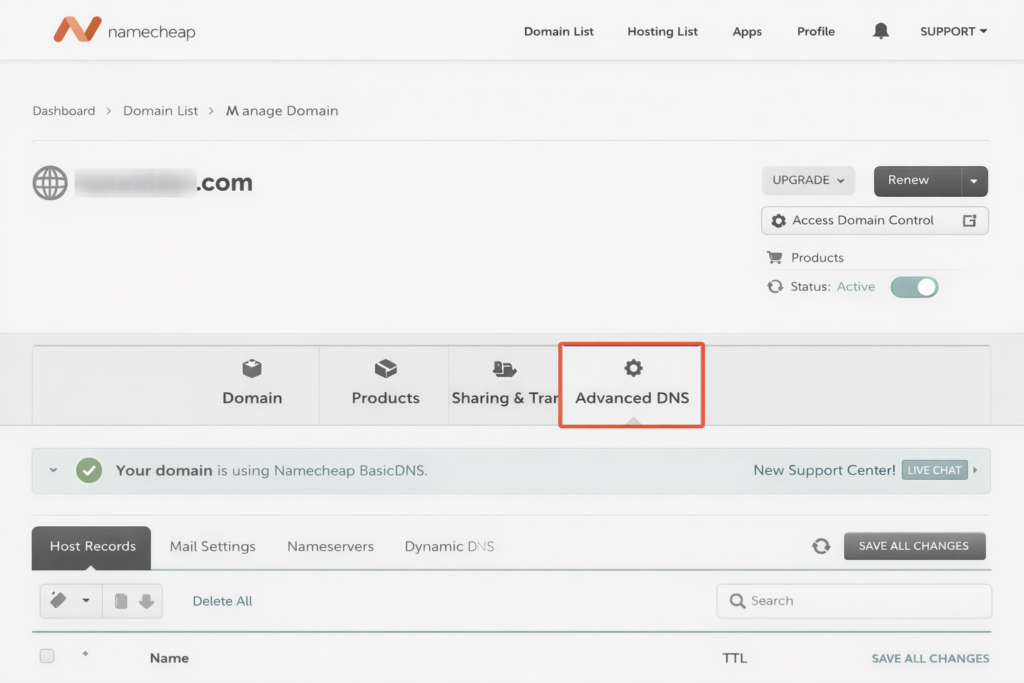This screenshot has height=683, width=1024.
Task: Click the SAVE ALL CHANGES button
Action: tap(914, 546)
